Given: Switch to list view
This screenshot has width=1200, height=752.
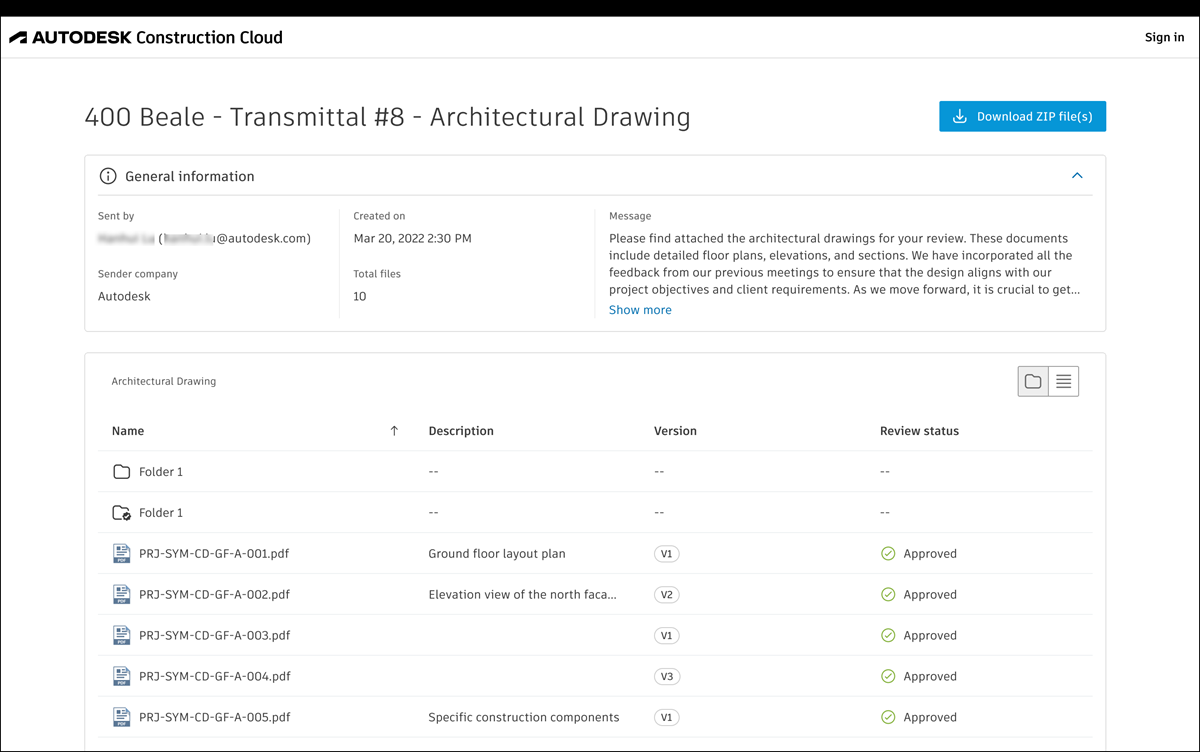Looking at the screenshot, I should pyautogui.click(x=1063, y=381).
